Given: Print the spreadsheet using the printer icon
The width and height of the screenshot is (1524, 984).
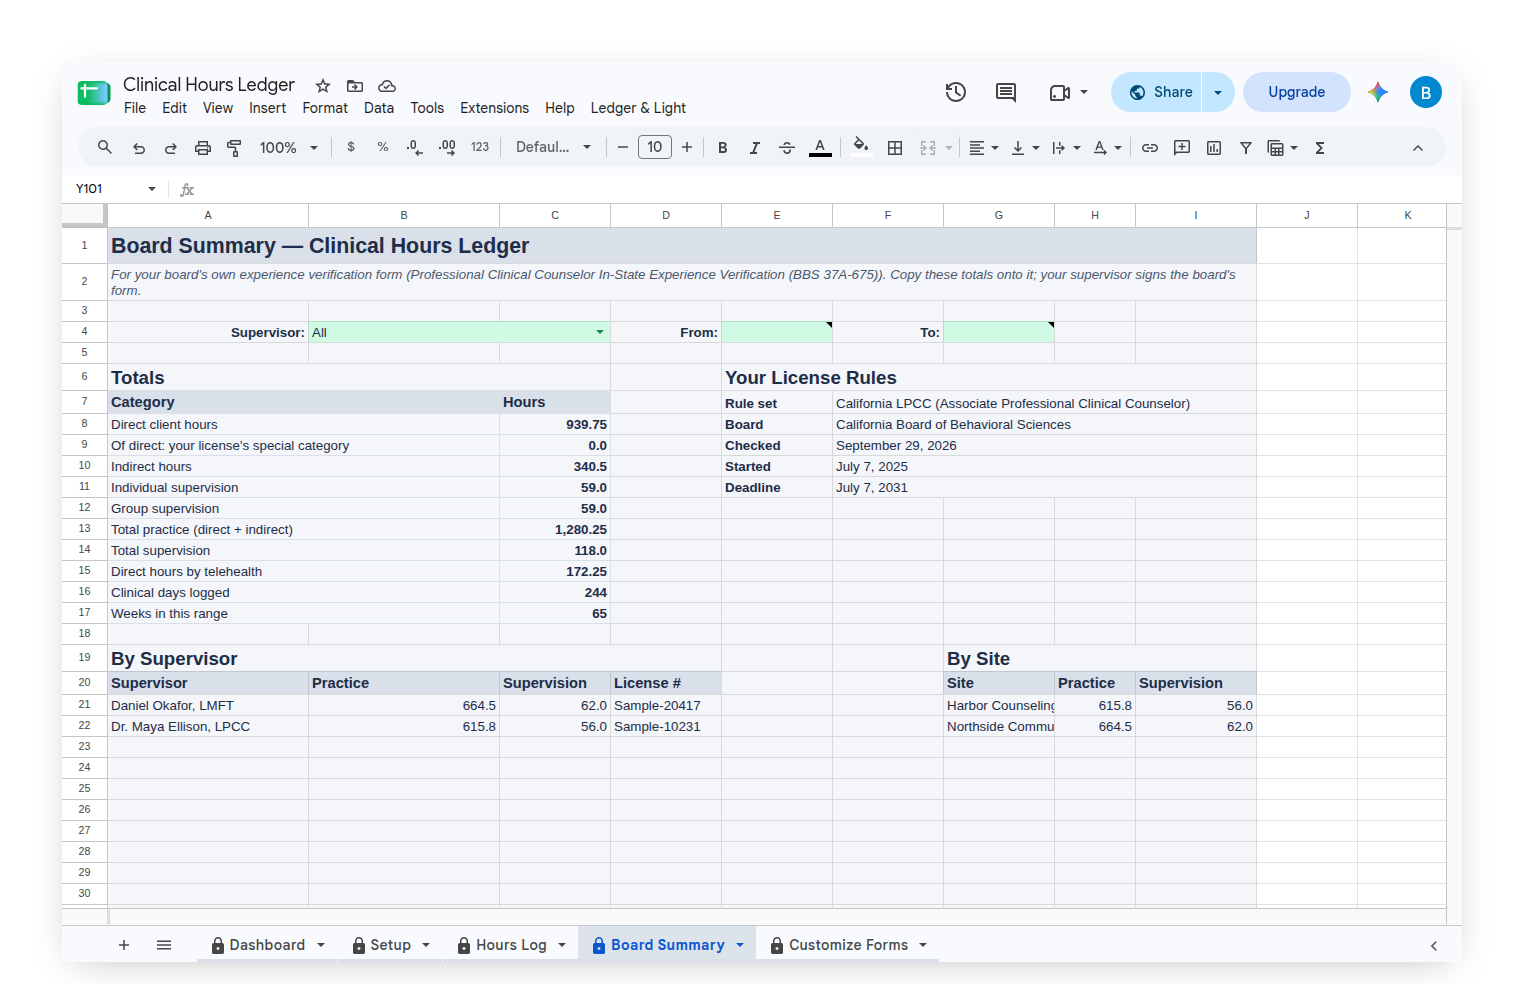Looking at the screenshot, I should (x=203, y=148).
